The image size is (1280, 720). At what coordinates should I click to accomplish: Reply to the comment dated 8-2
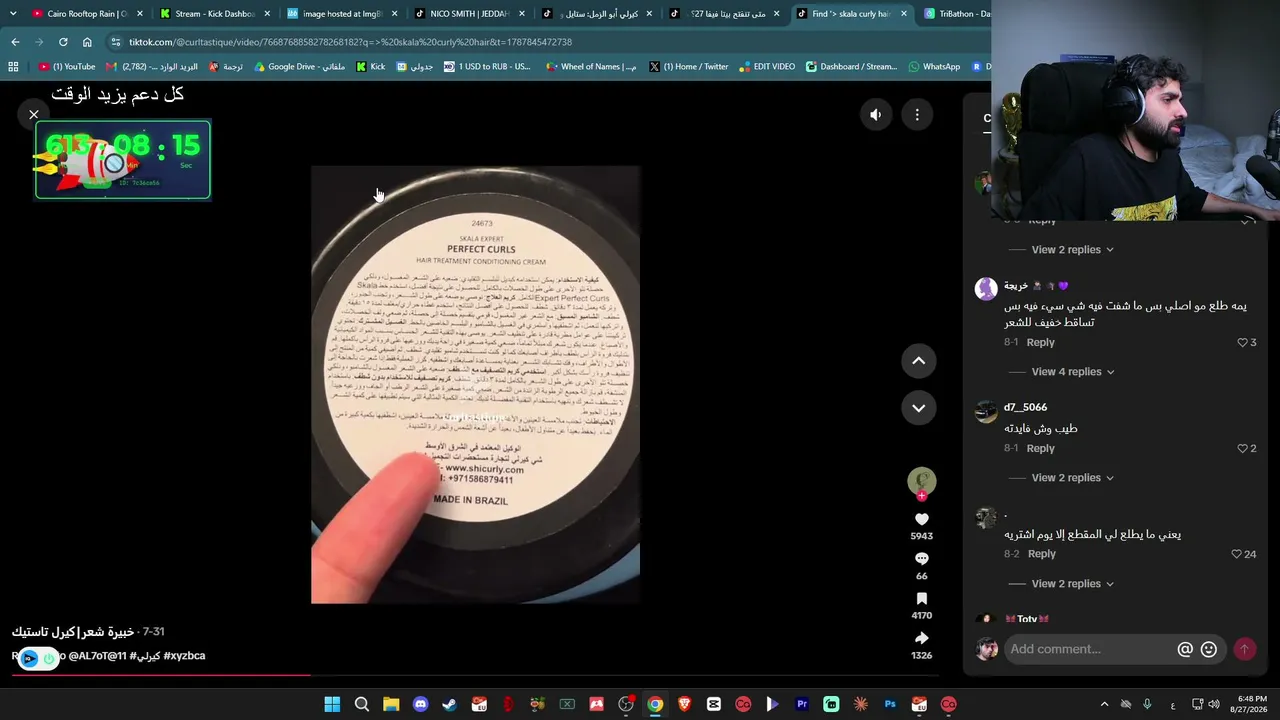click(1041, 554)
